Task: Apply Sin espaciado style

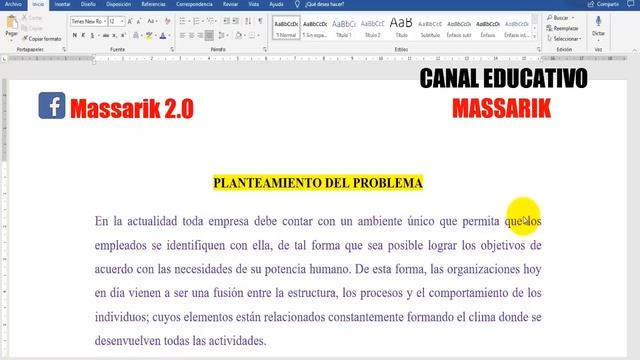Action: 315,28
